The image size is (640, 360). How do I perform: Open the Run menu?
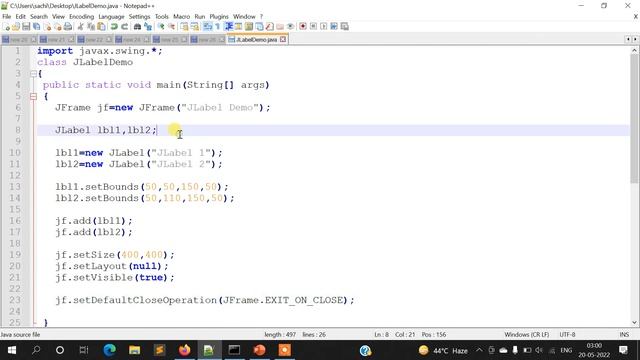pyautogui.click(x=200, y=16)
